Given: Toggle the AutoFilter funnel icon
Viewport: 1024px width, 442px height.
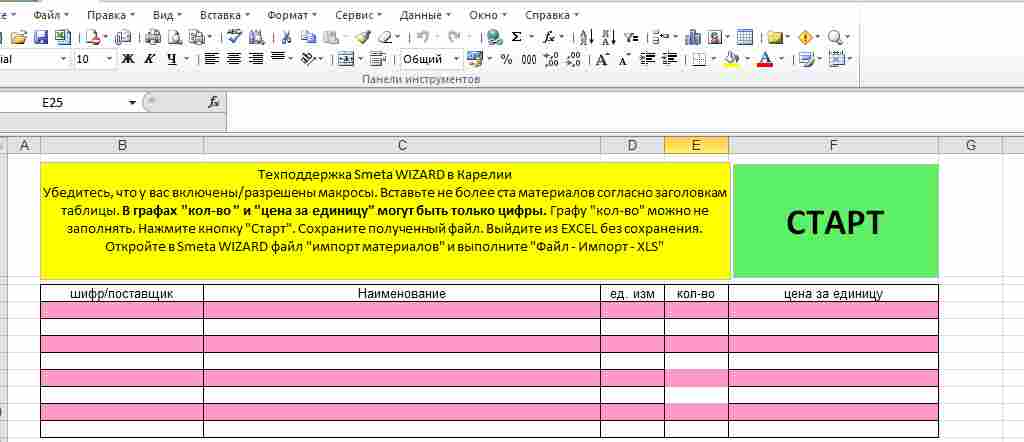Looking at the screenshot, I should [631, 37].
